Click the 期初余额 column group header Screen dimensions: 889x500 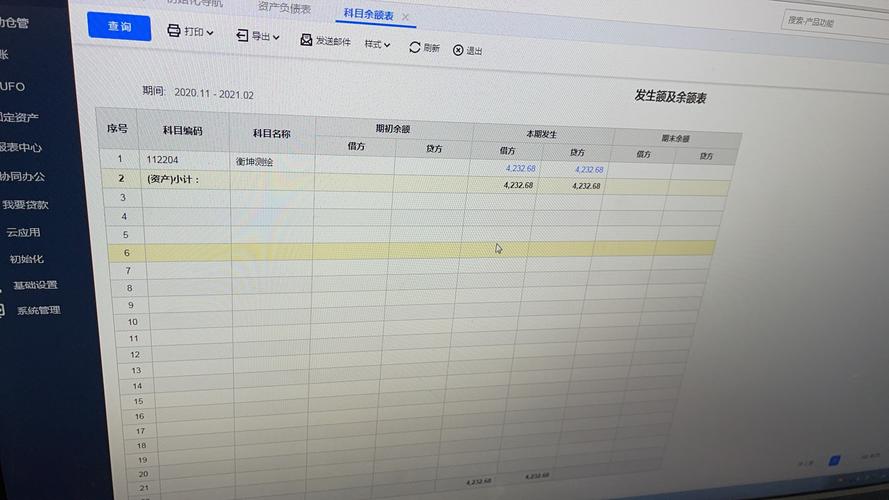click(x=393, y=129)
